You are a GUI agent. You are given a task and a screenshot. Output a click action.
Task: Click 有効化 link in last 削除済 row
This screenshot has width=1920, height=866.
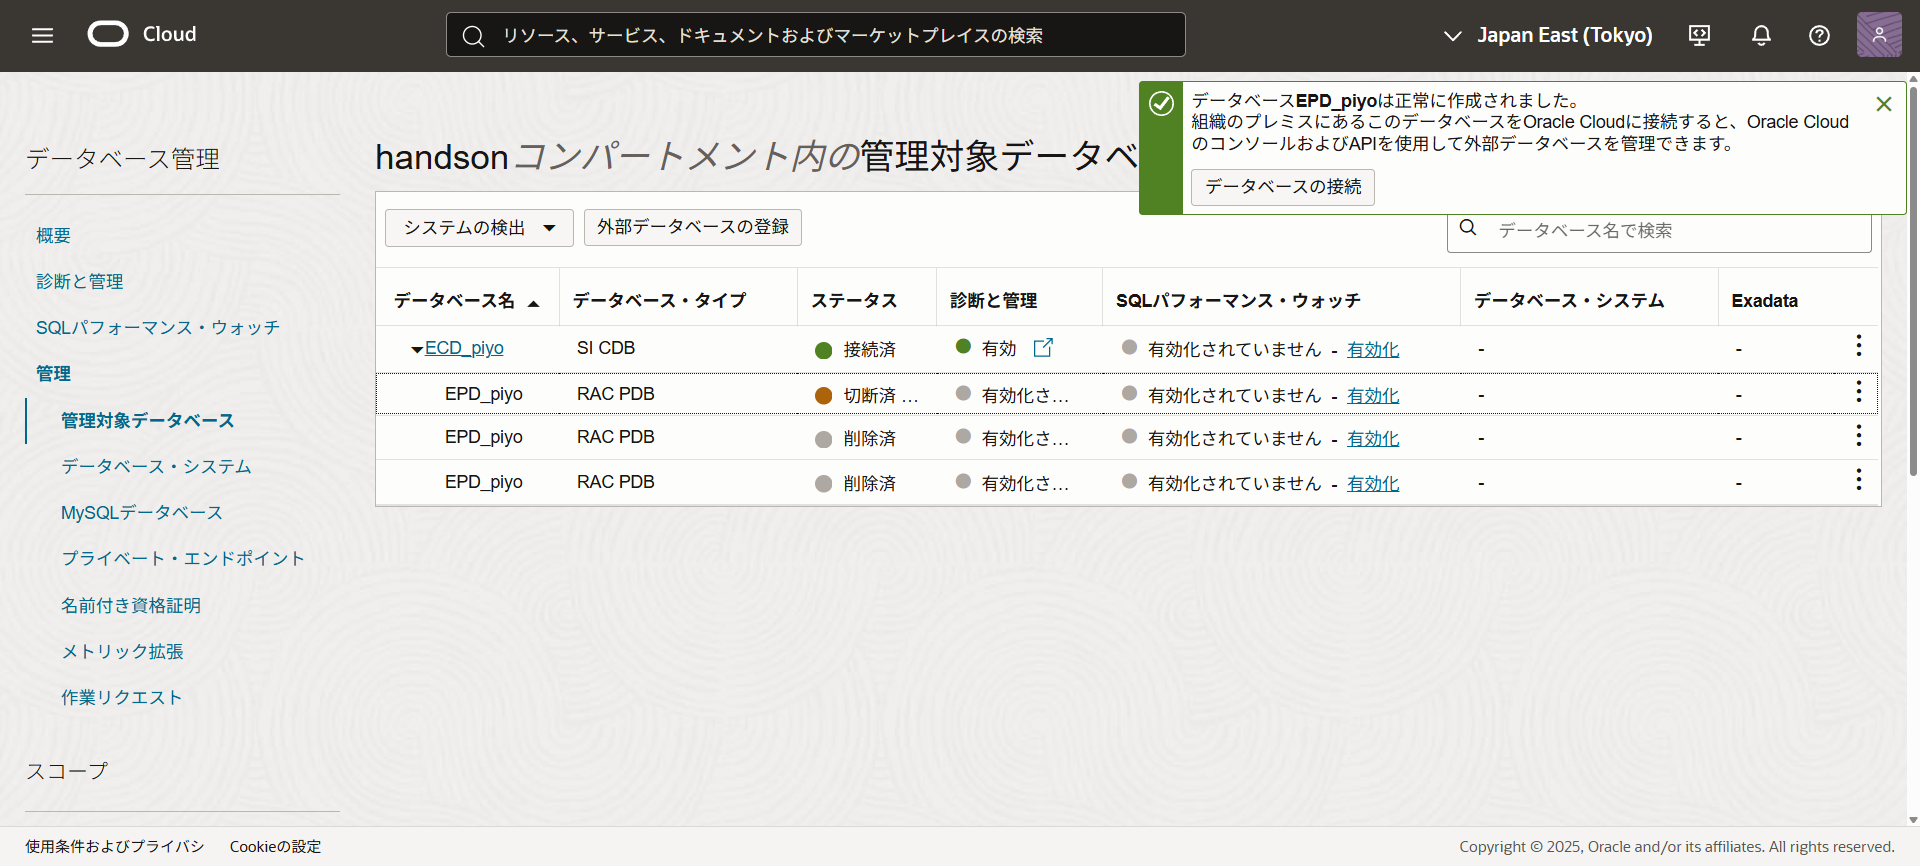point(1373,484)
